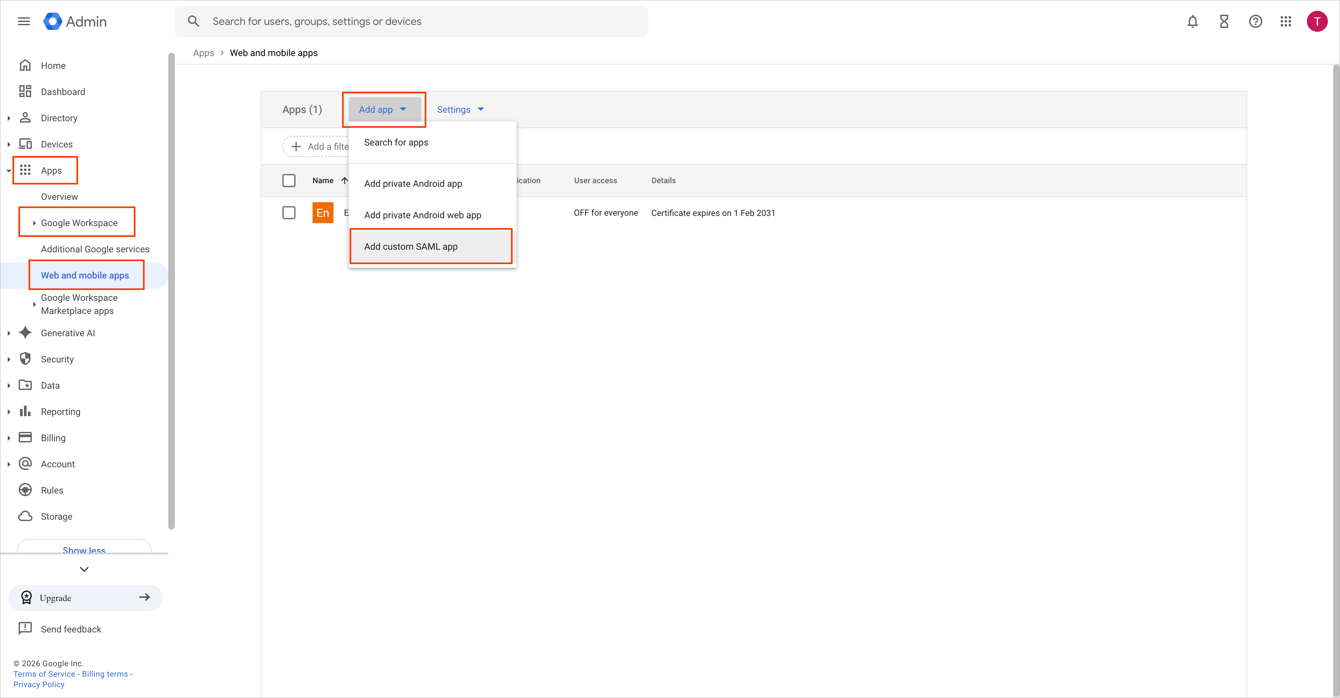
Task: Click the sidebar down chevron
Action: 84,569
